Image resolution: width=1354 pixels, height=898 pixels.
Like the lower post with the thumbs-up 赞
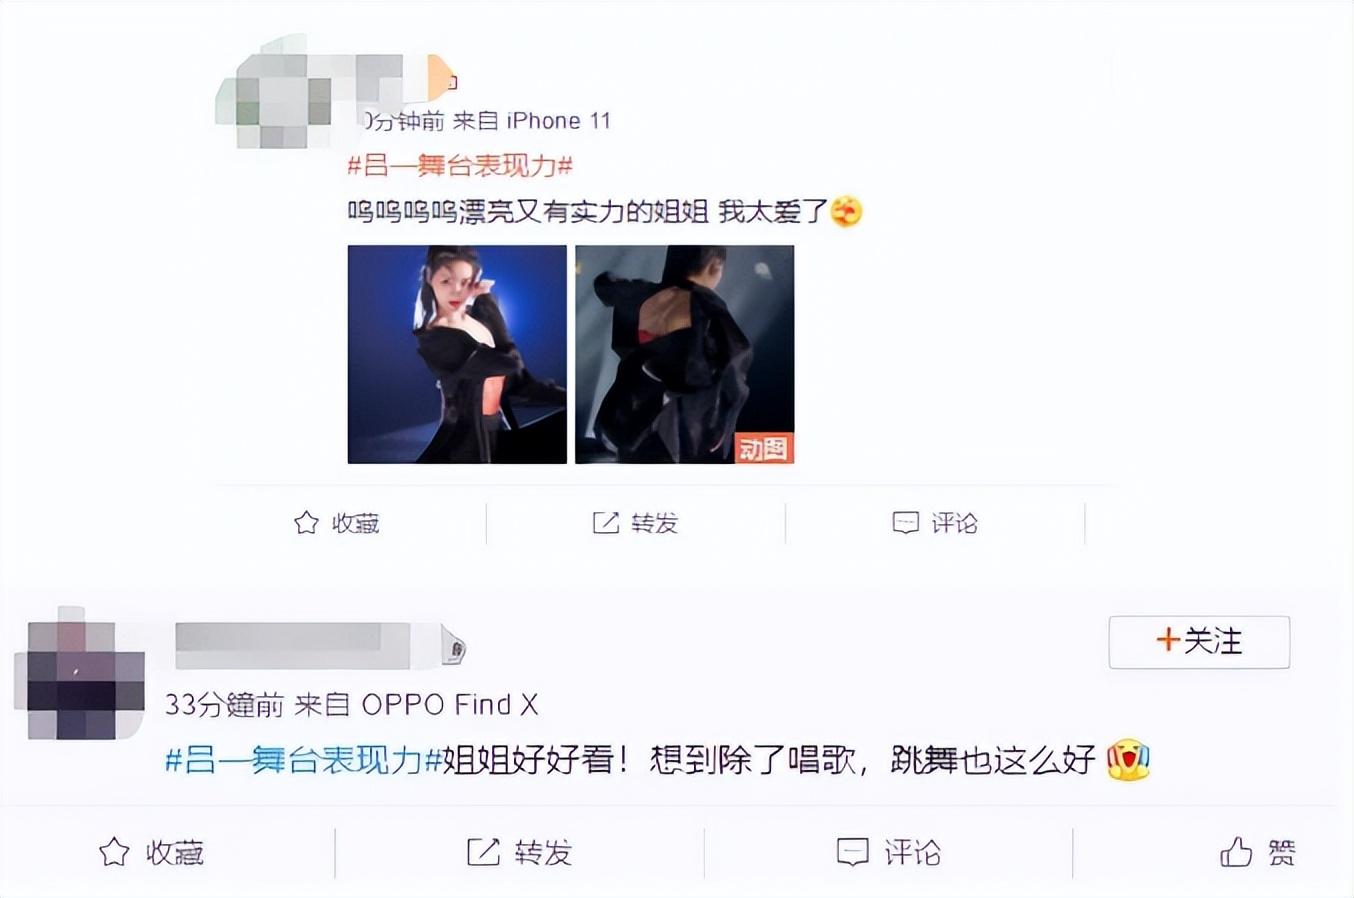pyautogui.click(x=1257, y=852)
